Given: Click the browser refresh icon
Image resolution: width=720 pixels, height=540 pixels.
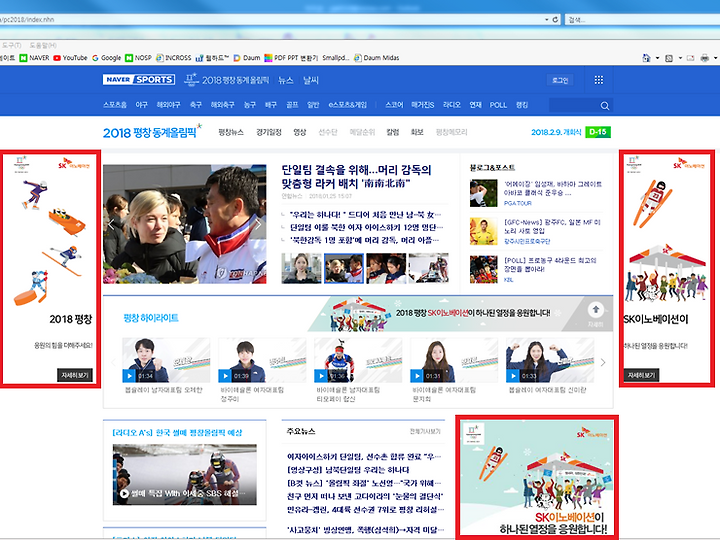Looking at the screenshot, I should (x=555, y=20).
